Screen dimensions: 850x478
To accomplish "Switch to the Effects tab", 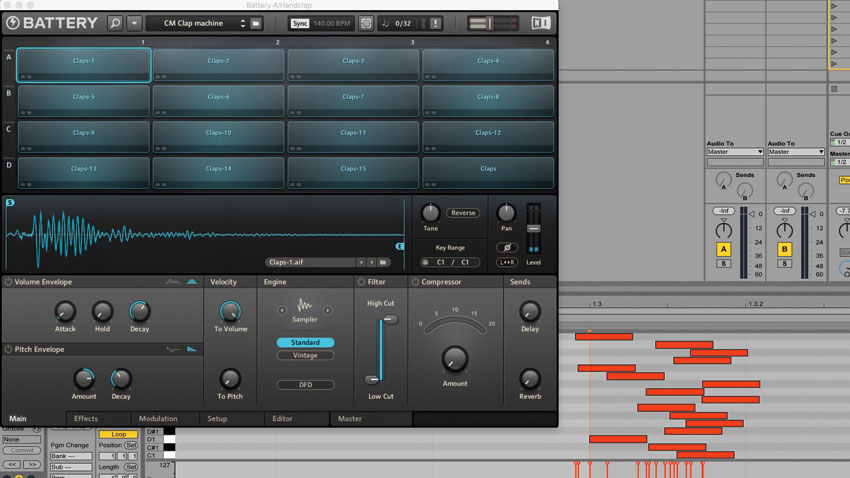I will point(86,418).
